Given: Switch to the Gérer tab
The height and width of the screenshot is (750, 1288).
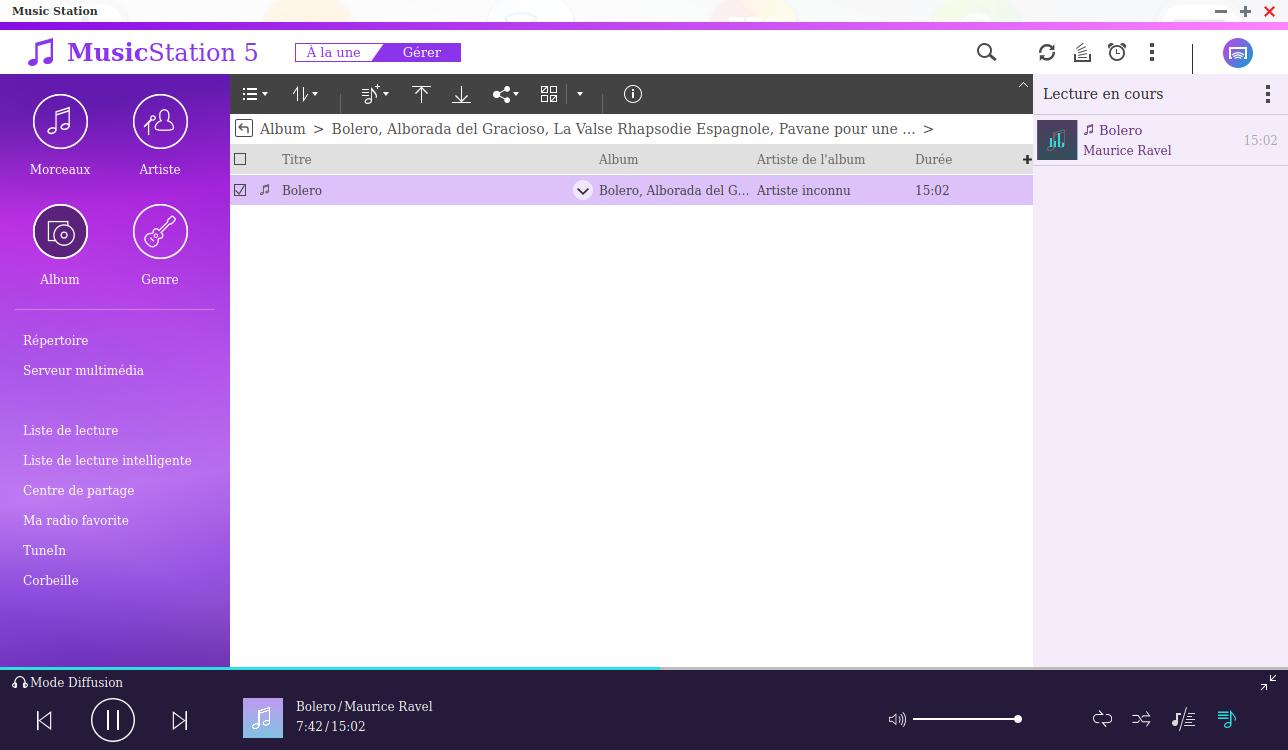Looking at the screenshot, I should 422,52.
